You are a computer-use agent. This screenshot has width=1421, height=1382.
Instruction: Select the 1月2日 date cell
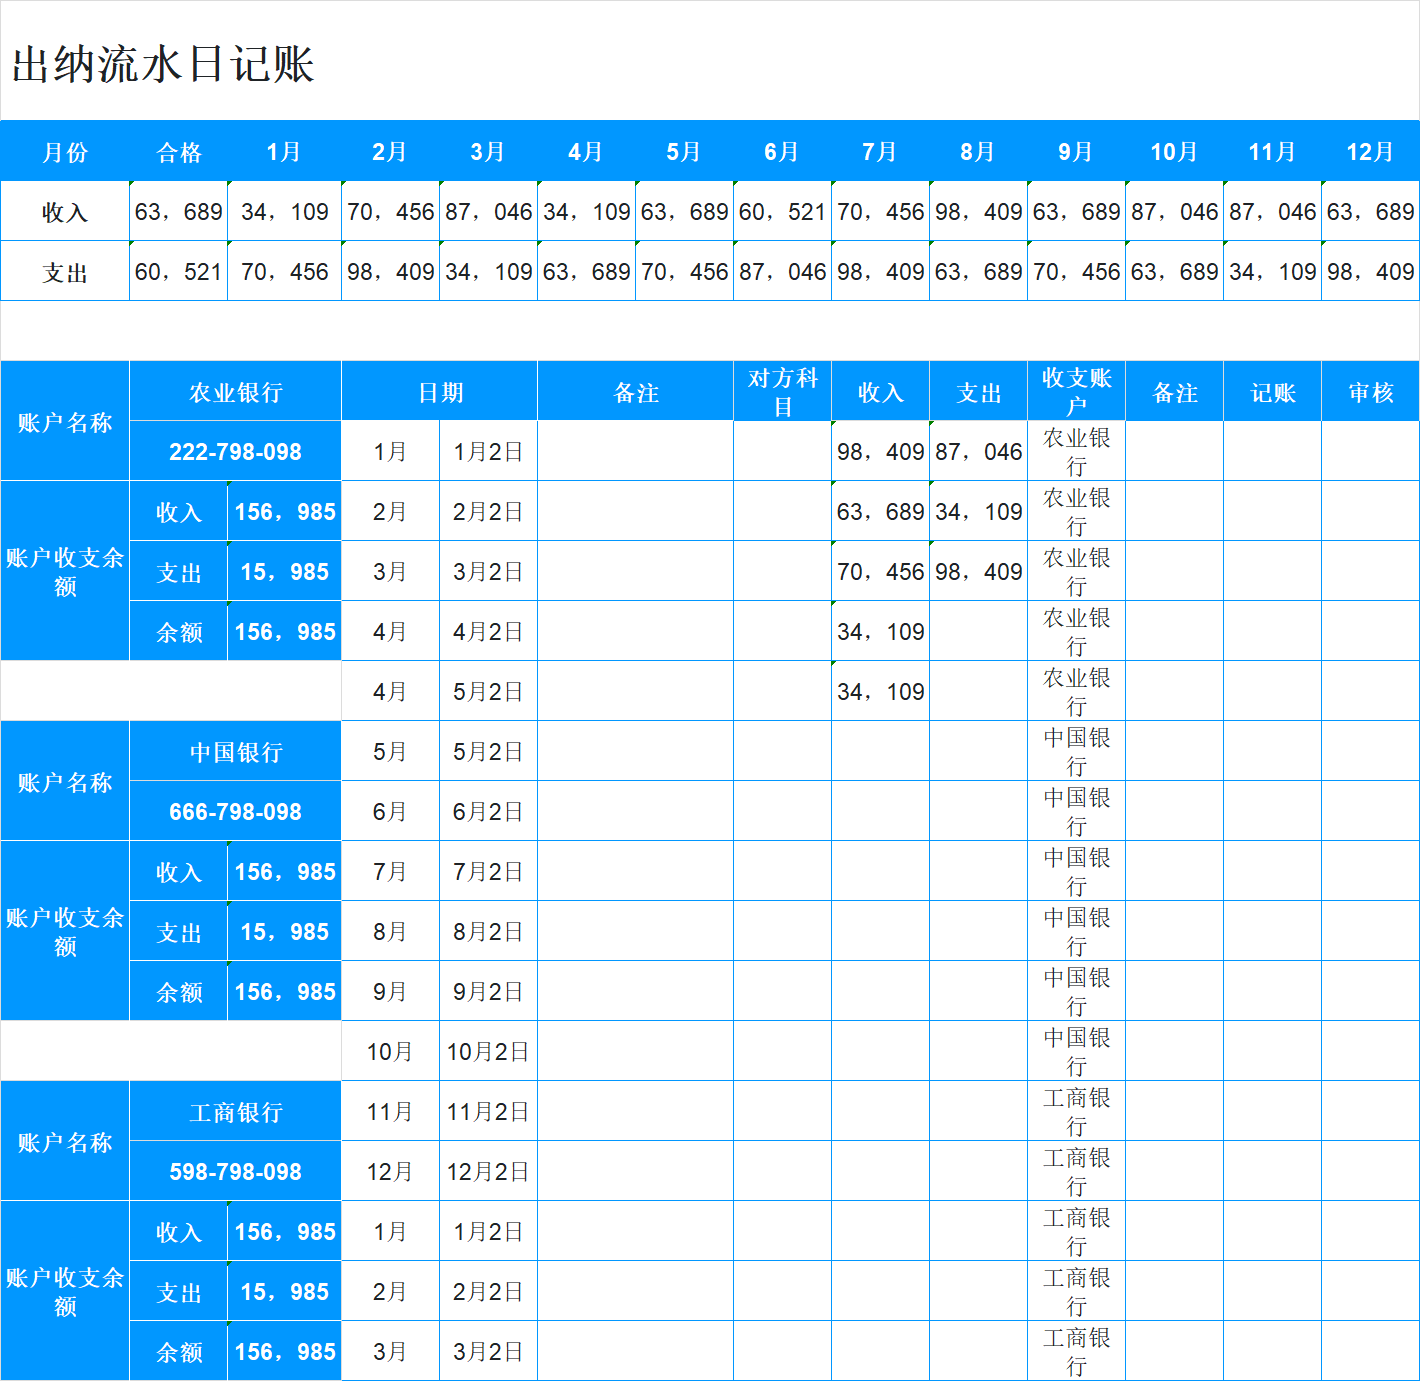click(x=489, y=451)
